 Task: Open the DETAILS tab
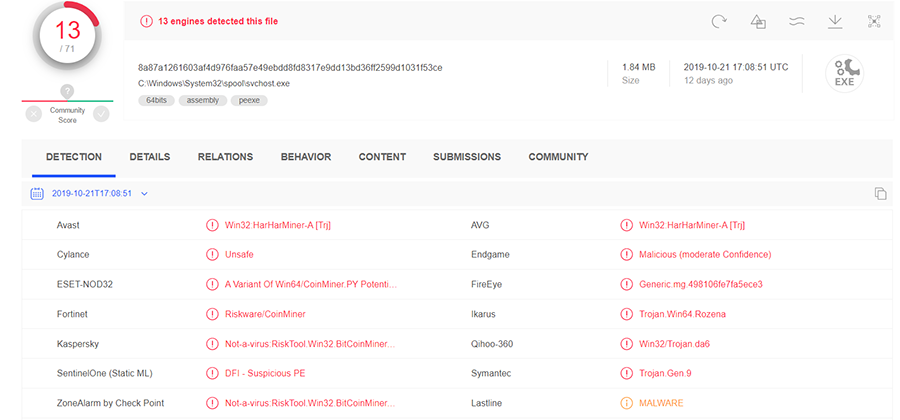pos(150,157)
